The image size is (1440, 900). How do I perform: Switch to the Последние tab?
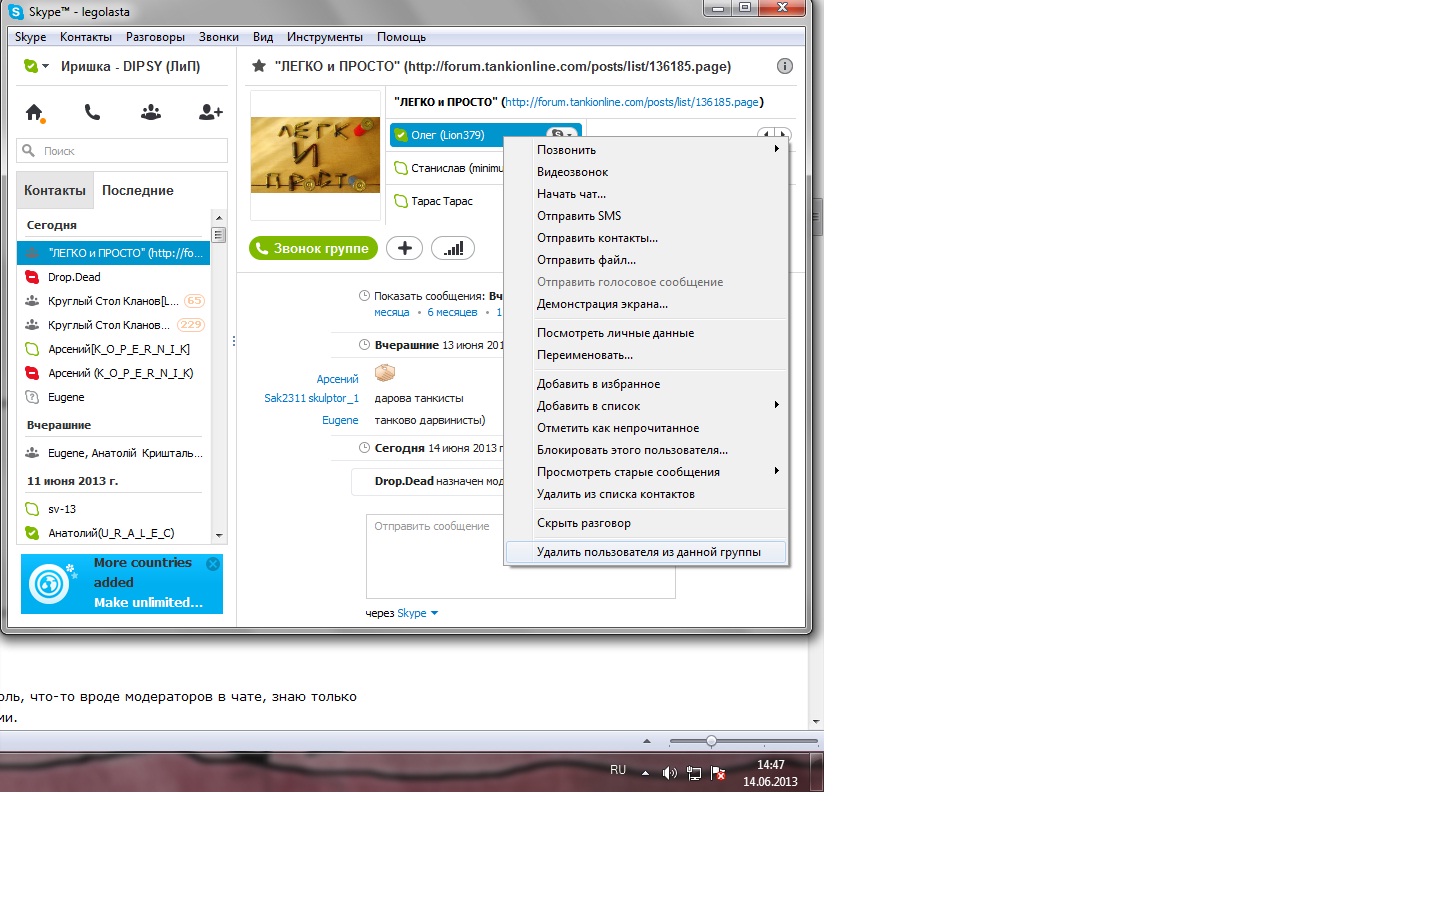[138, 190]
